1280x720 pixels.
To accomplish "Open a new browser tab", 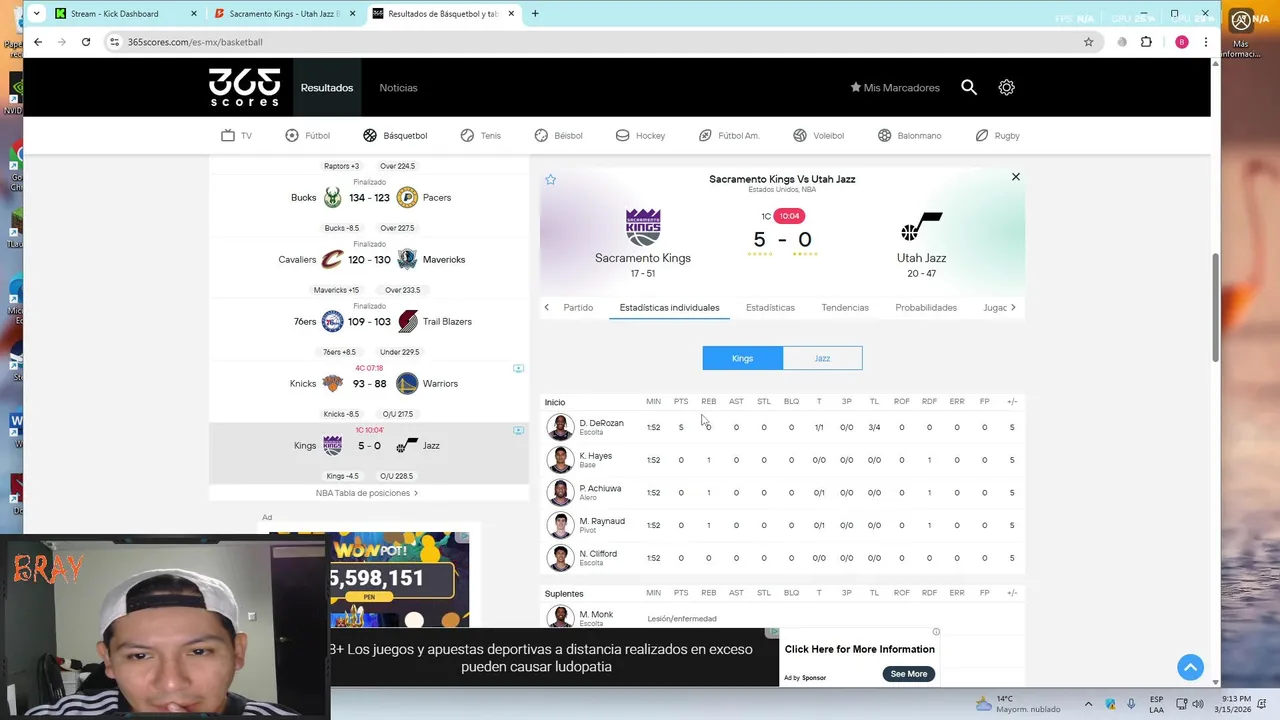I will pyautogui.click(x=535, y=14).
